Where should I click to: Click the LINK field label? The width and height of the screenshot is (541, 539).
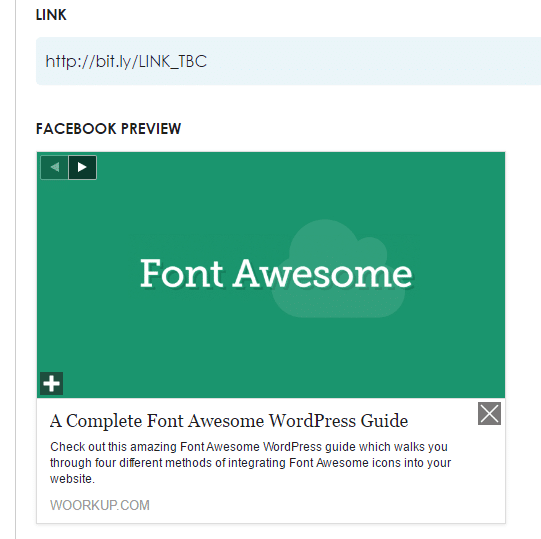click(51, 15)
